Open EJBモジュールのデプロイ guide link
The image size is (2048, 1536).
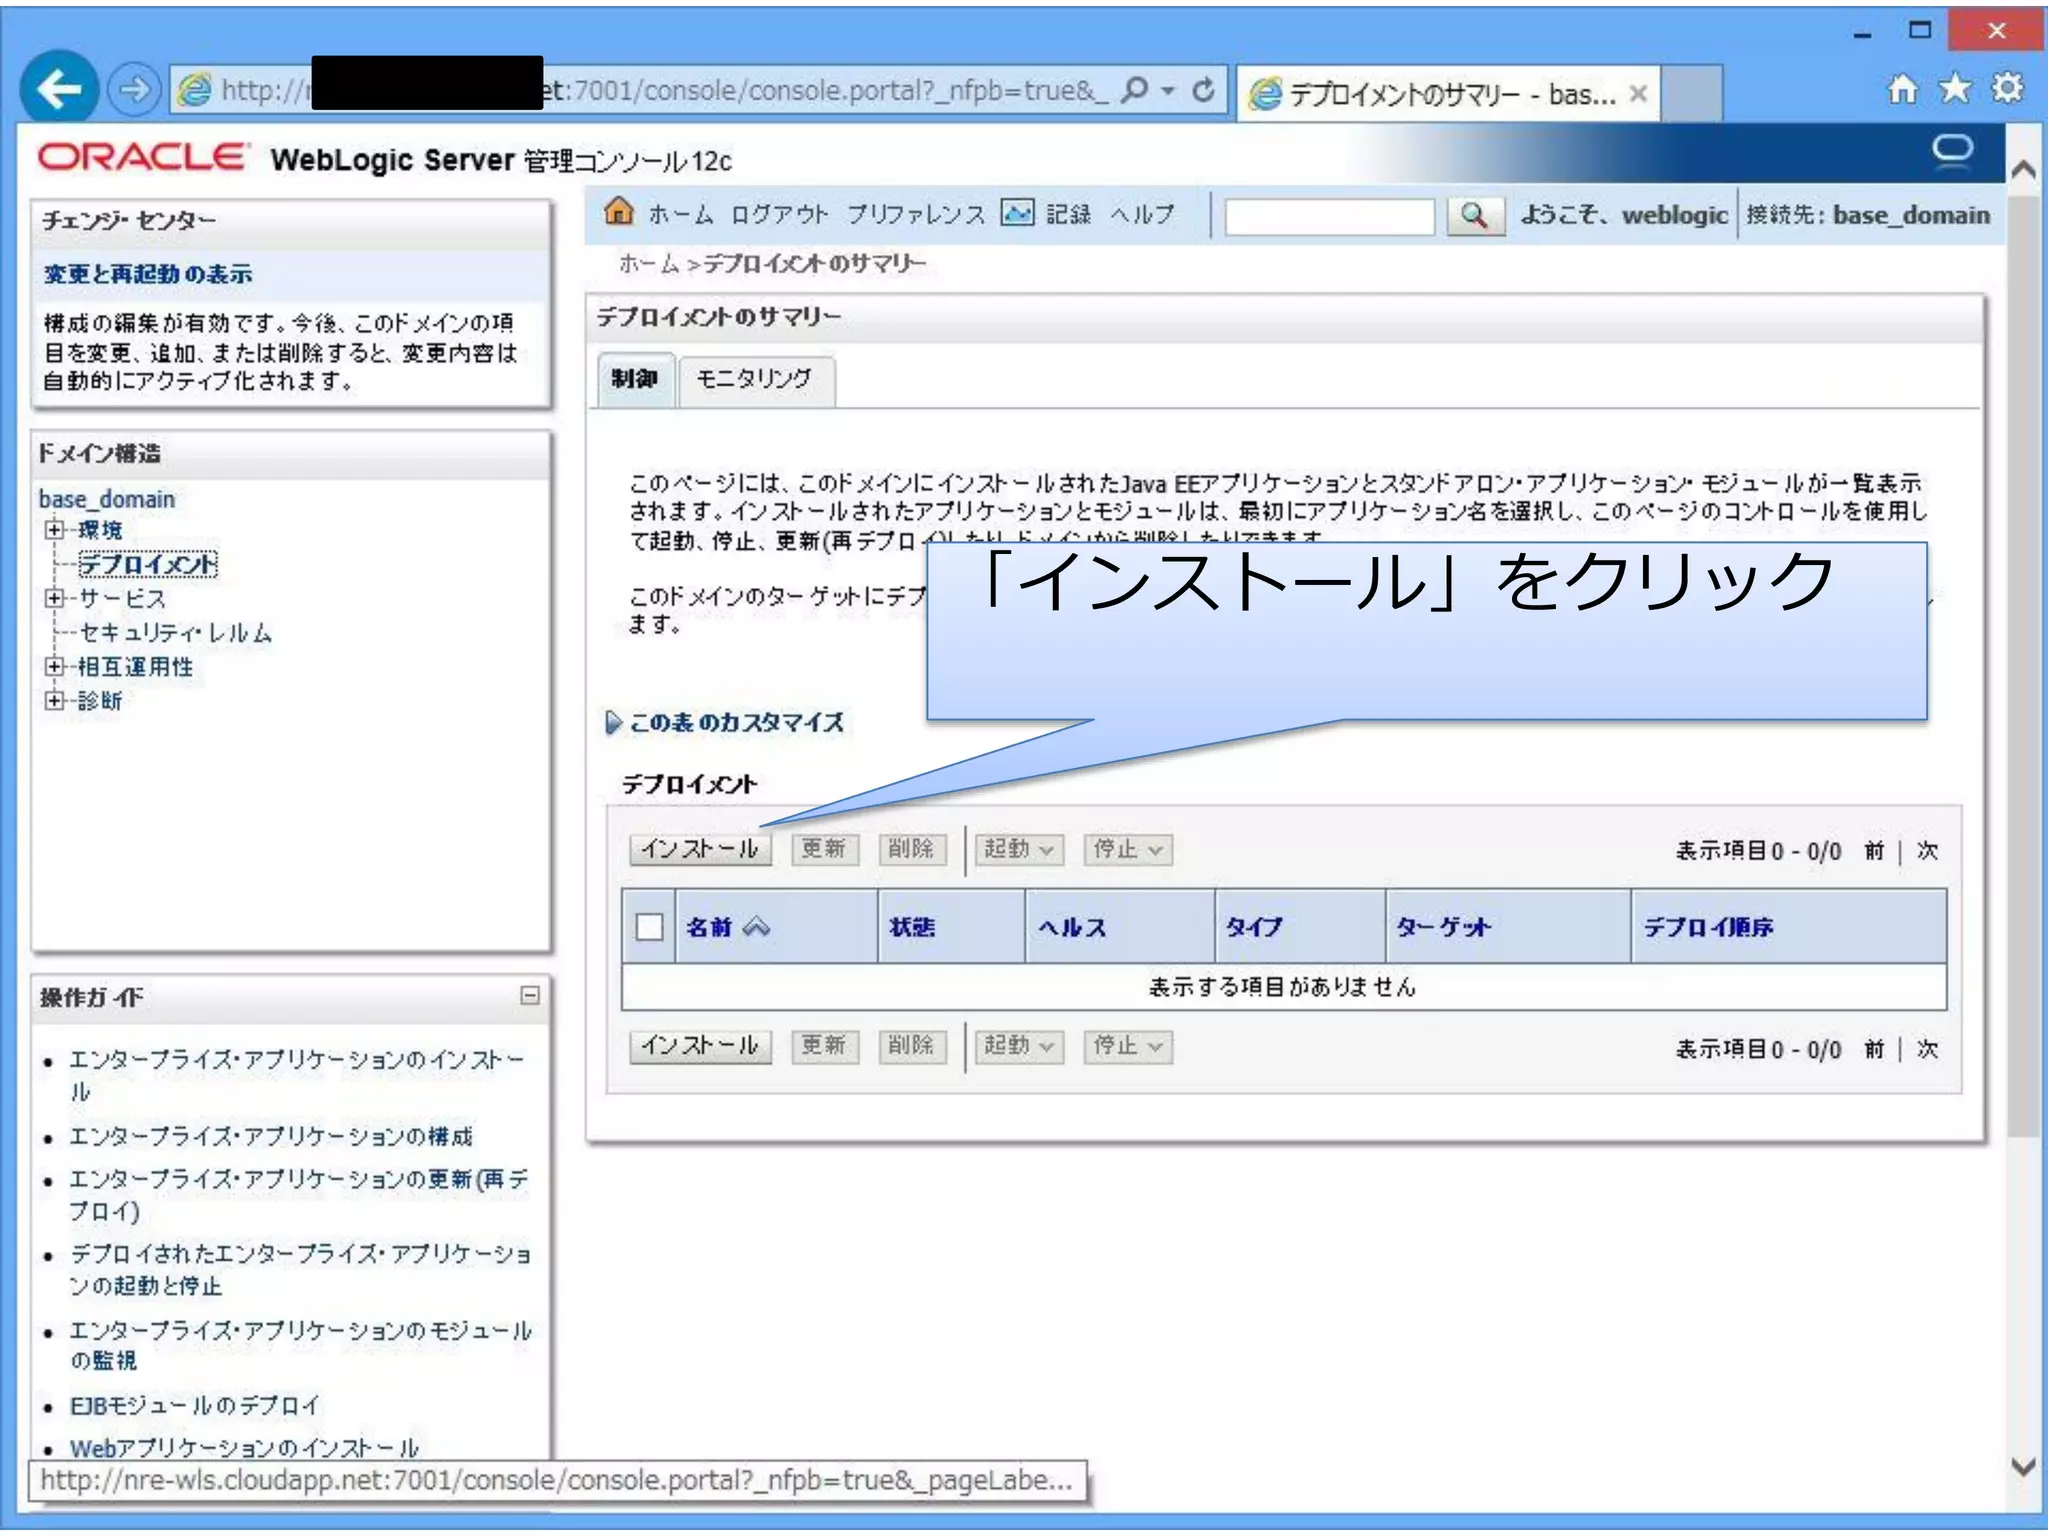click(195, 1405)
